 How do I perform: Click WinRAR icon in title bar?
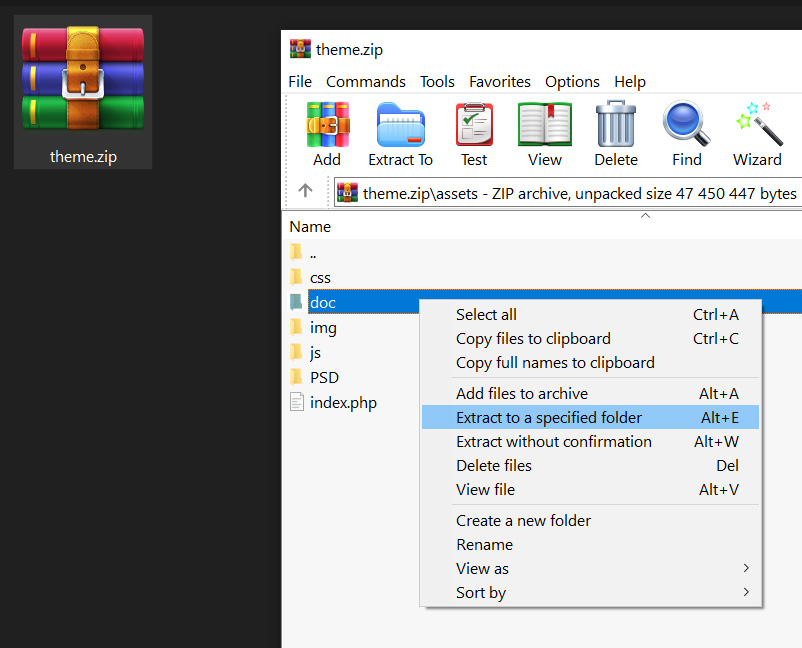point(300,49)
